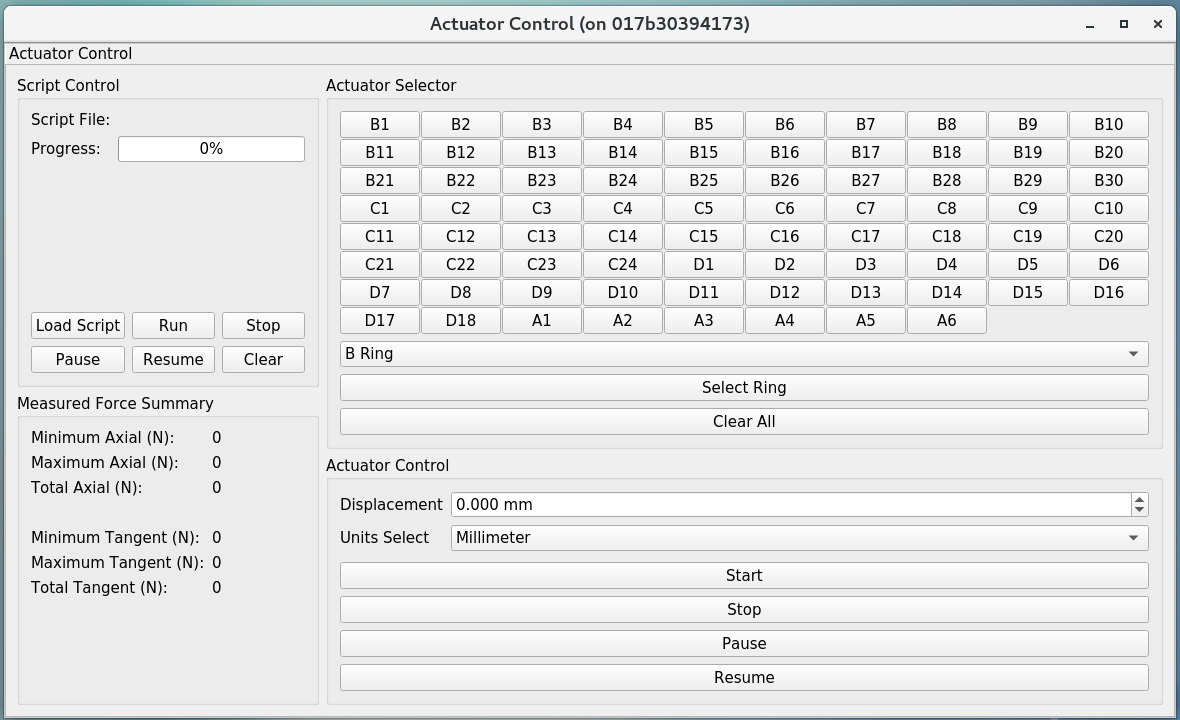Start the actuator movement
Viewport: 1180px width, 720px height.
(743, 576)
